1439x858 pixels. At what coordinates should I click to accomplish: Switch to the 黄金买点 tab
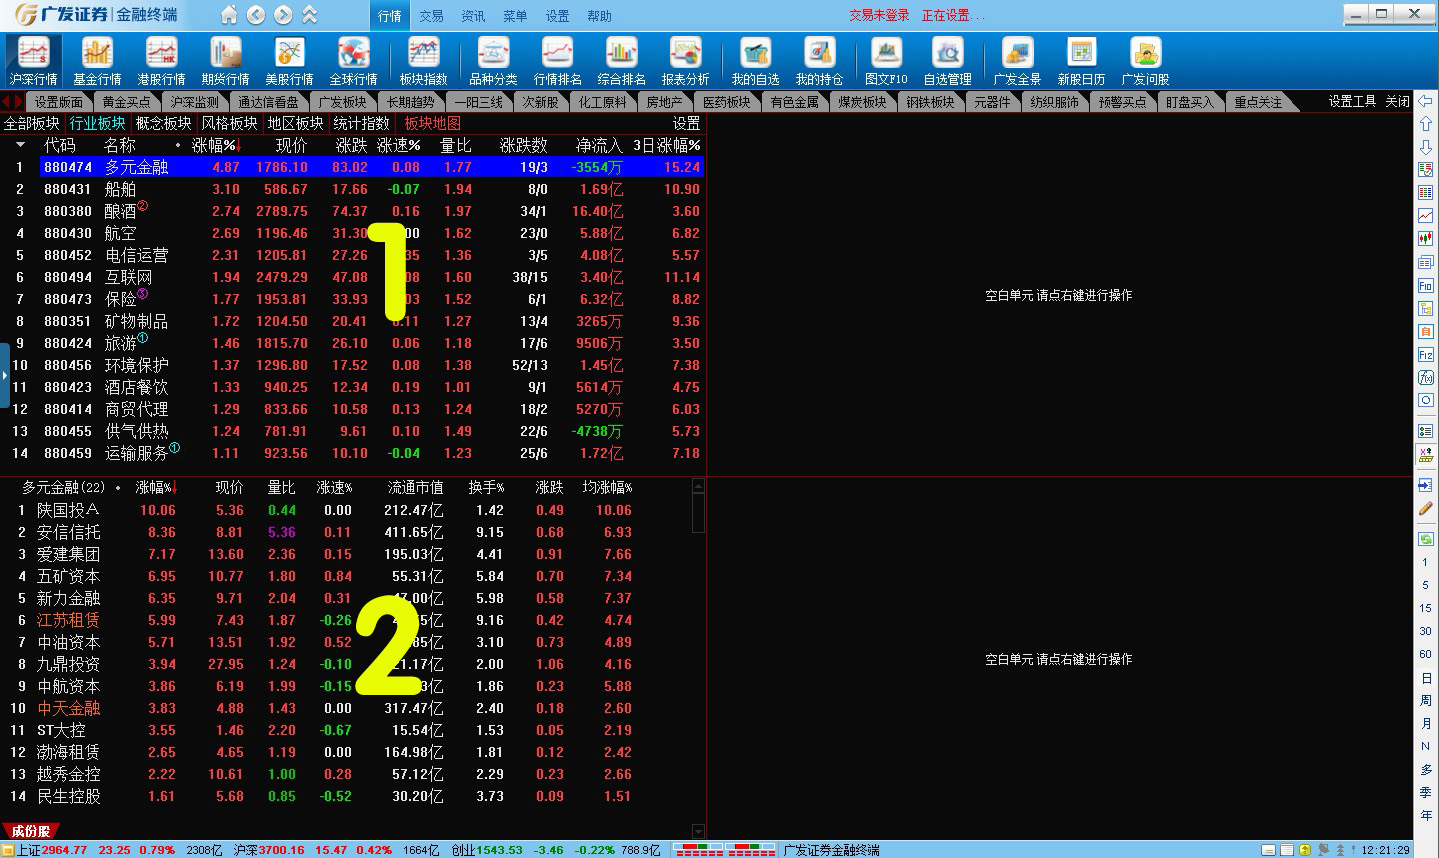click(x=126, y=102)
